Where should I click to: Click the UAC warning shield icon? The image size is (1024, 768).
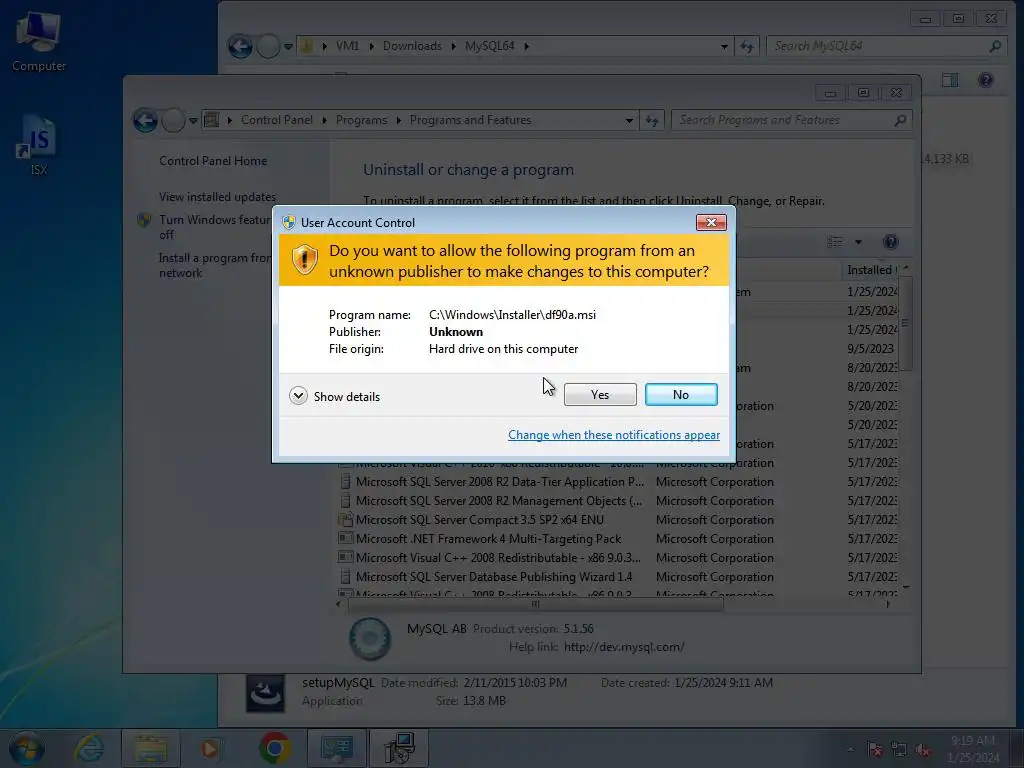coord(304,260)
